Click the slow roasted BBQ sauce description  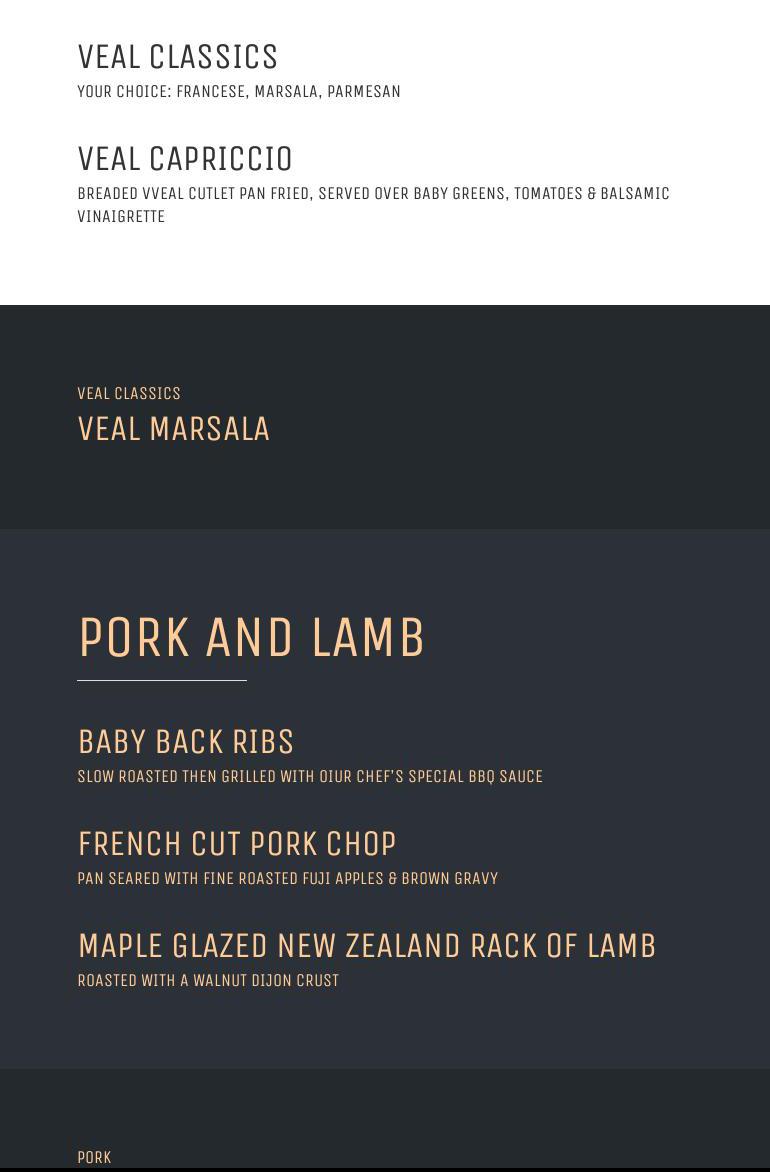point(310,777)
